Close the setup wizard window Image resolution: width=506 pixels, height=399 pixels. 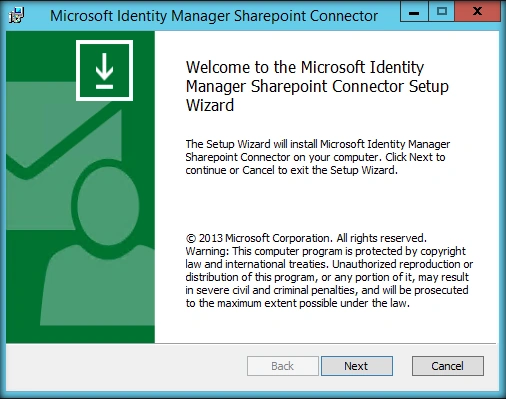pyautogui.click(x=477, y=12)
